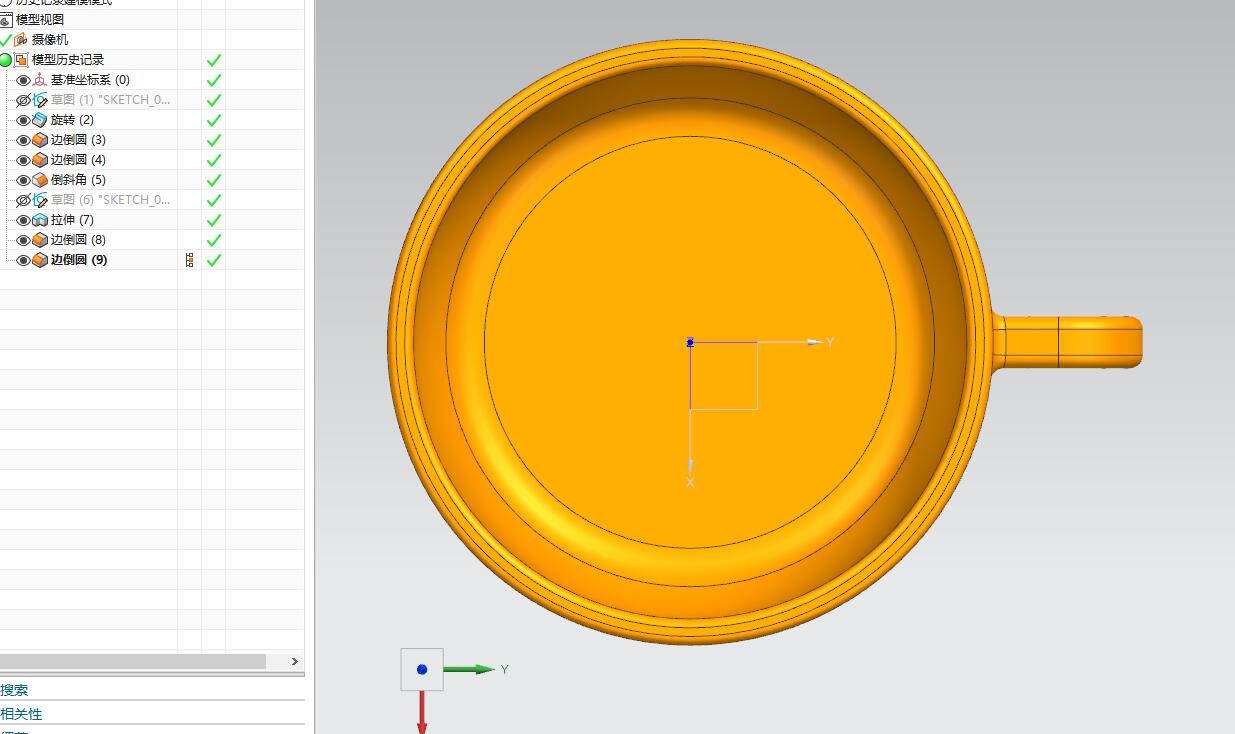The width and height of the screenshot is (1235, 734).
Task: Click the datum coordinate system icon of 基准坐标系 (0)
Action: [x=40, y=80]
